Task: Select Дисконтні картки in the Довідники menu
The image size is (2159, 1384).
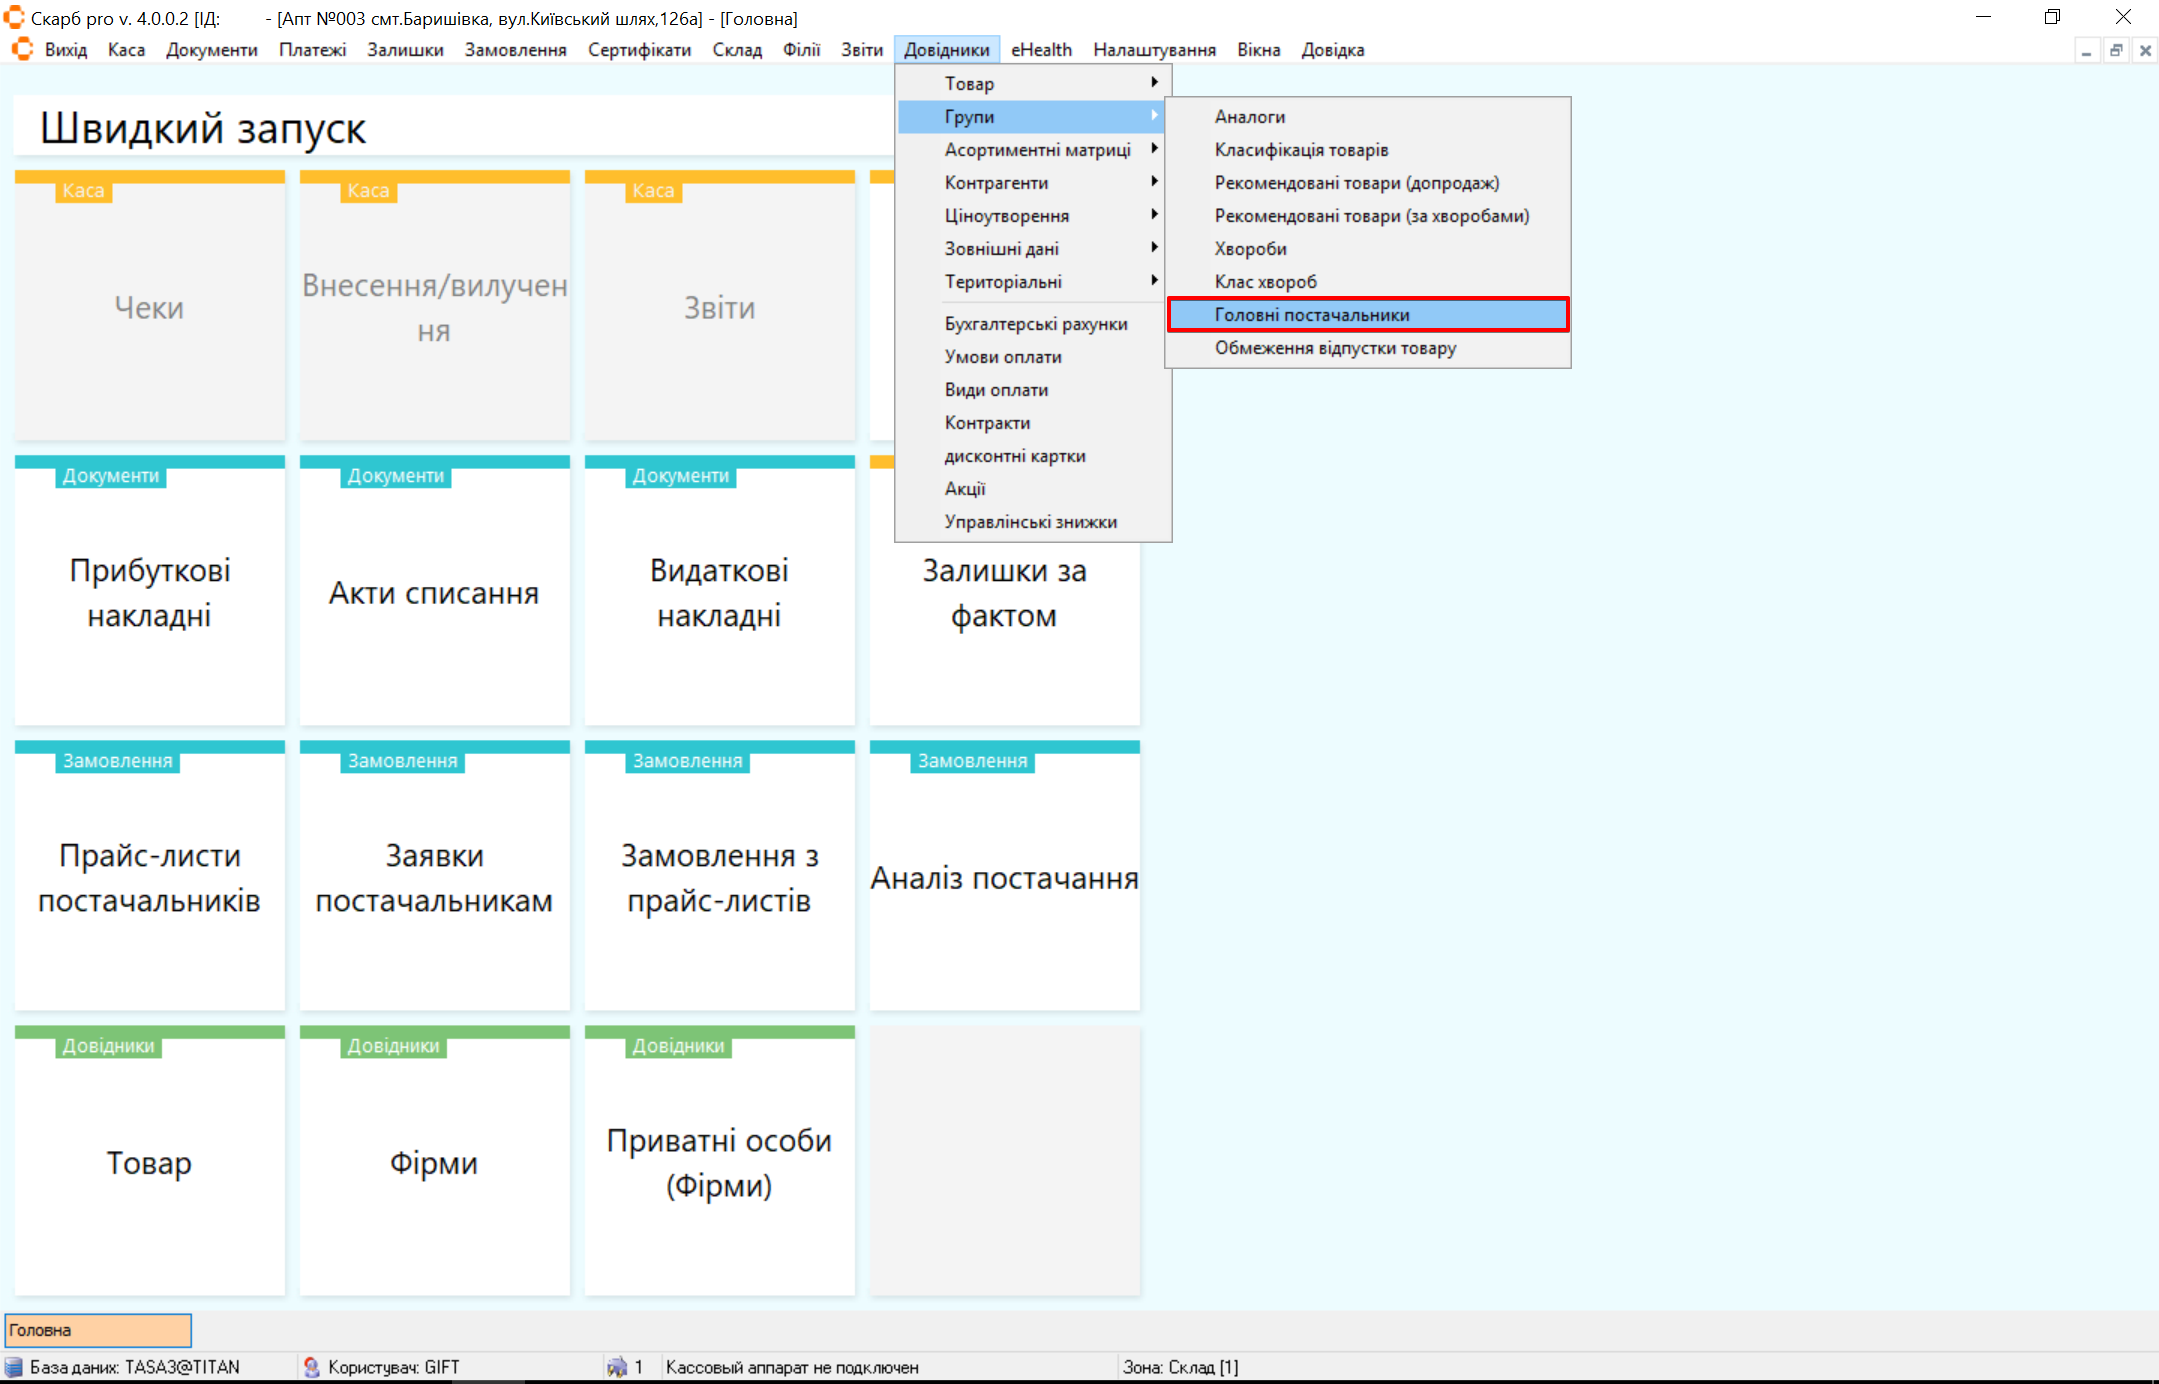Action: (x=1014, y=455)
